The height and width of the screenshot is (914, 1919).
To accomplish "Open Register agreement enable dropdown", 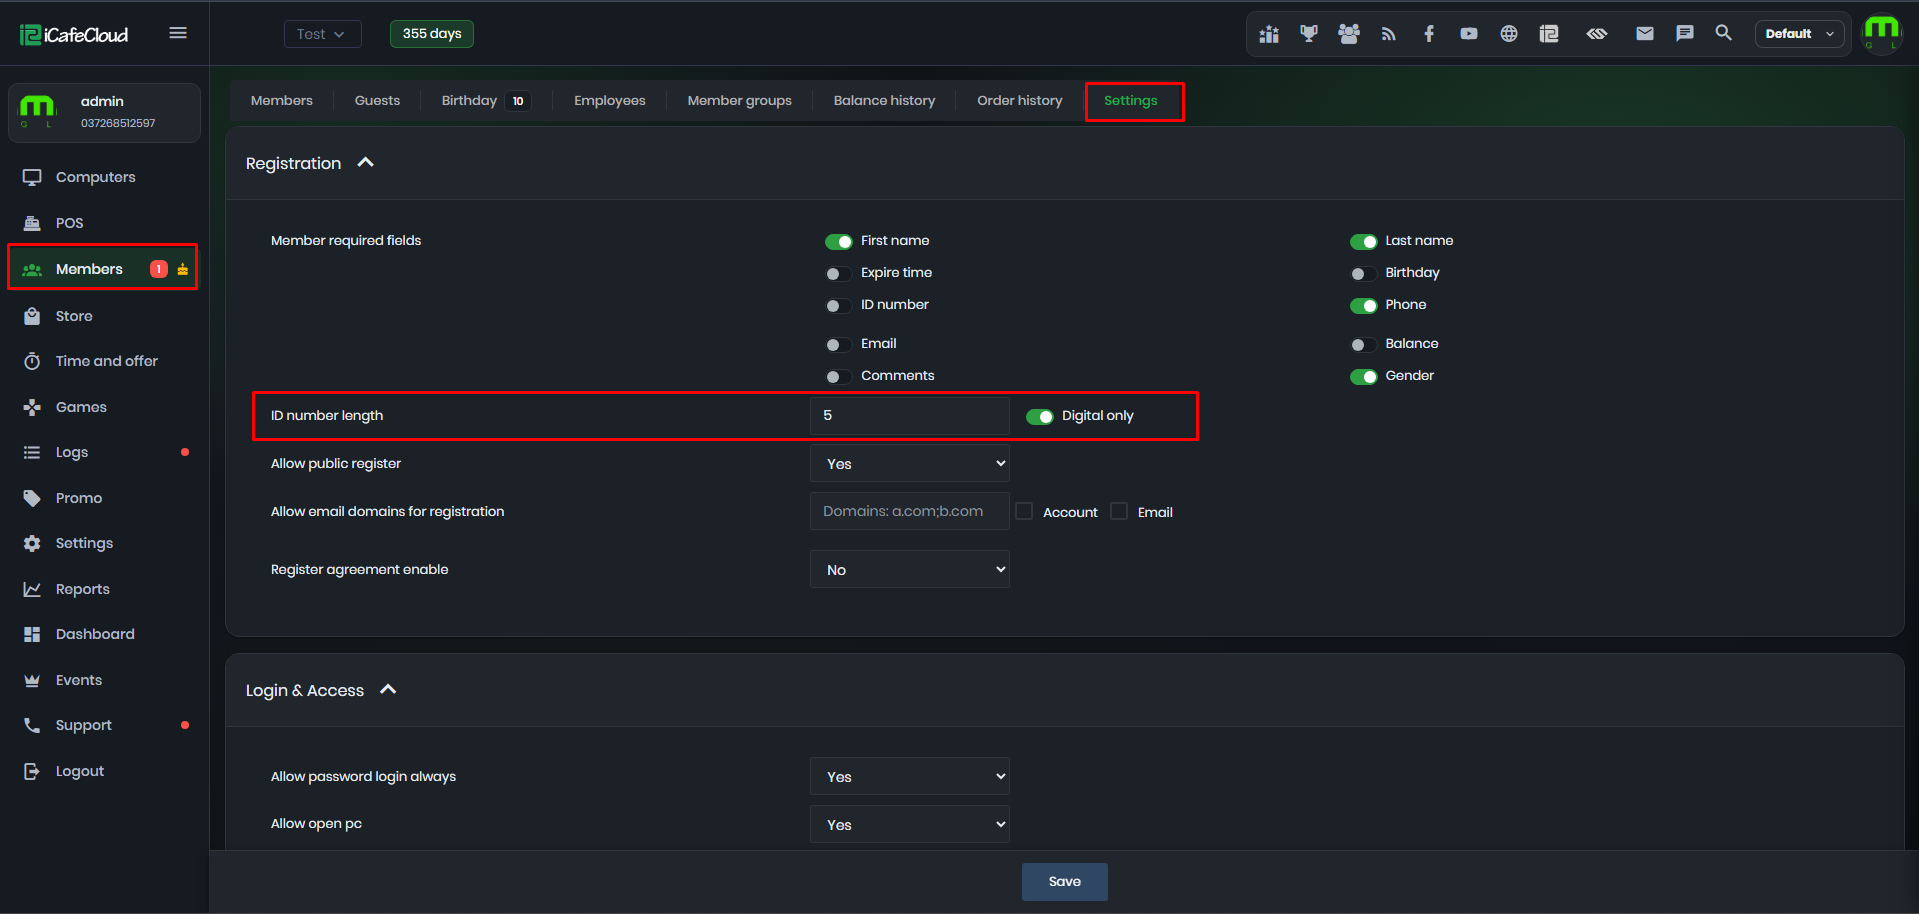I will coord(910,569).
